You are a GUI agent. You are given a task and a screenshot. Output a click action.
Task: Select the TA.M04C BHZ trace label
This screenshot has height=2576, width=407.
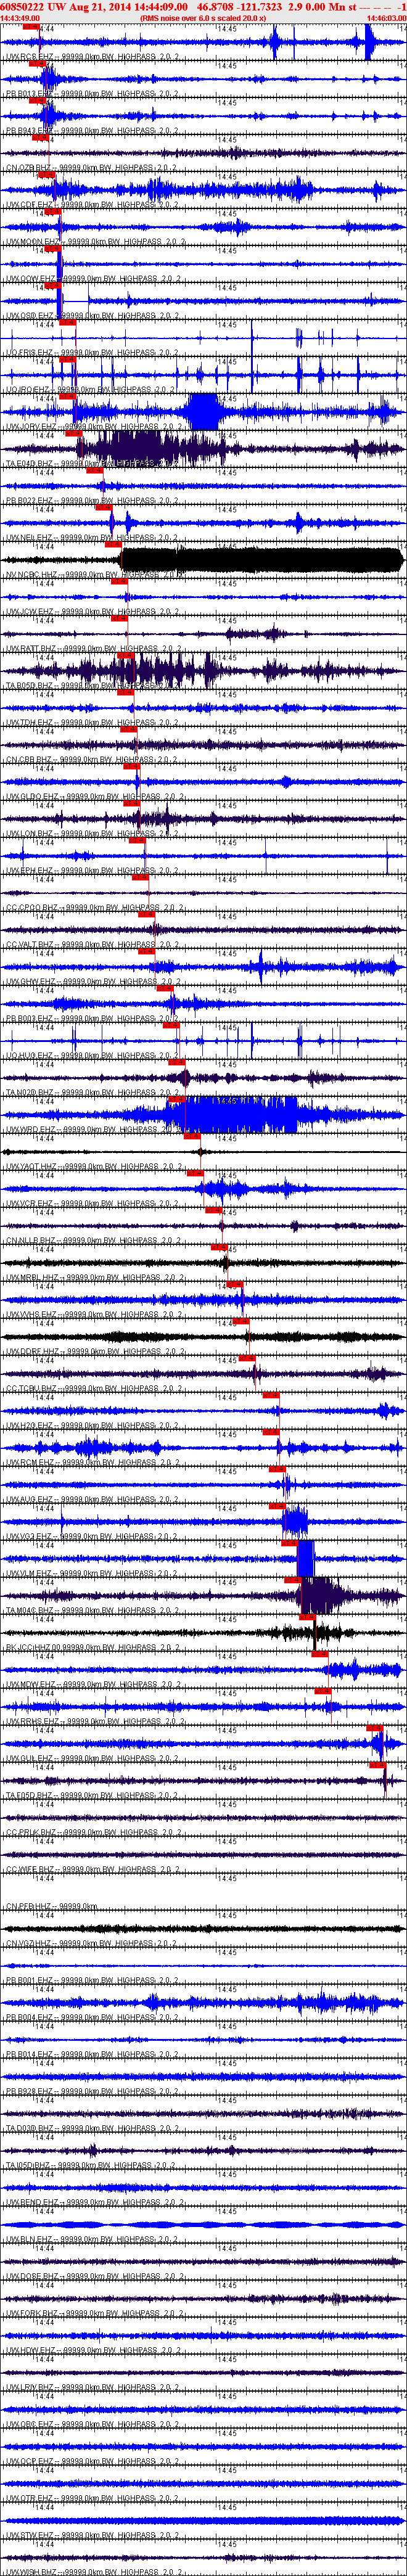click(x=92, y=1611)
